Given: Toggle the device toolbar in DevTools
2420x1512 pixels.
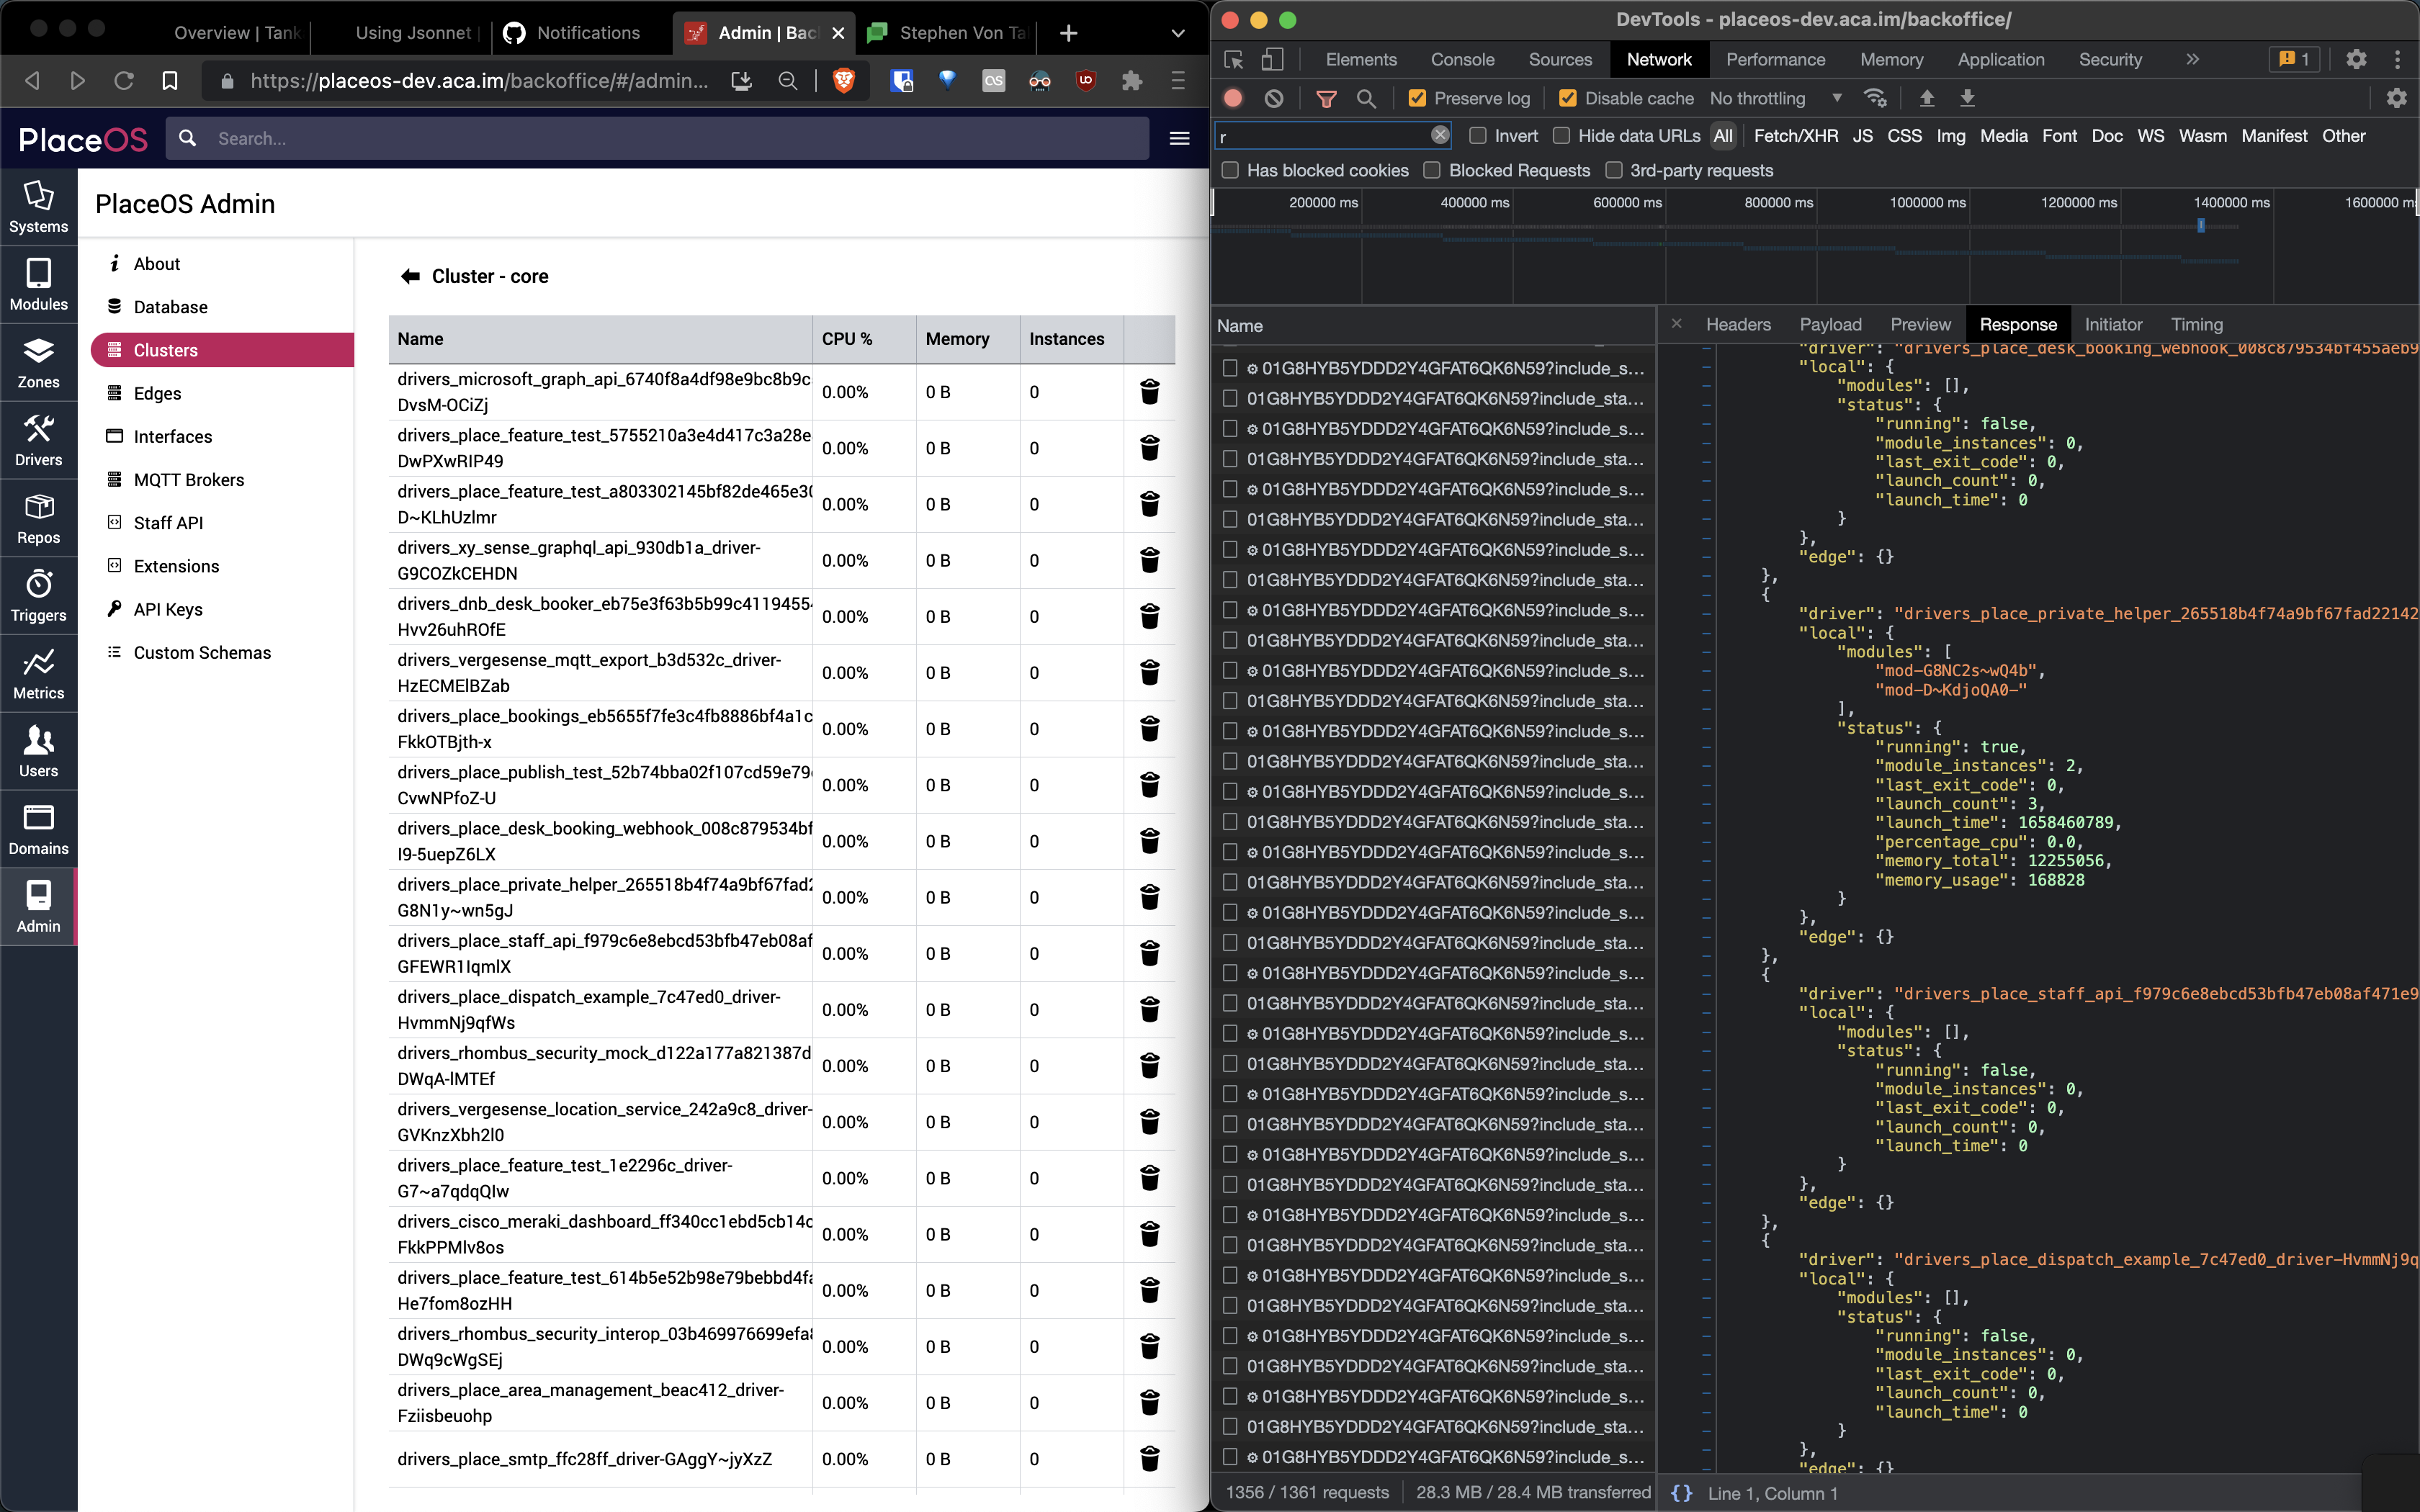Looking at the screenshot, I should 1271,60.
